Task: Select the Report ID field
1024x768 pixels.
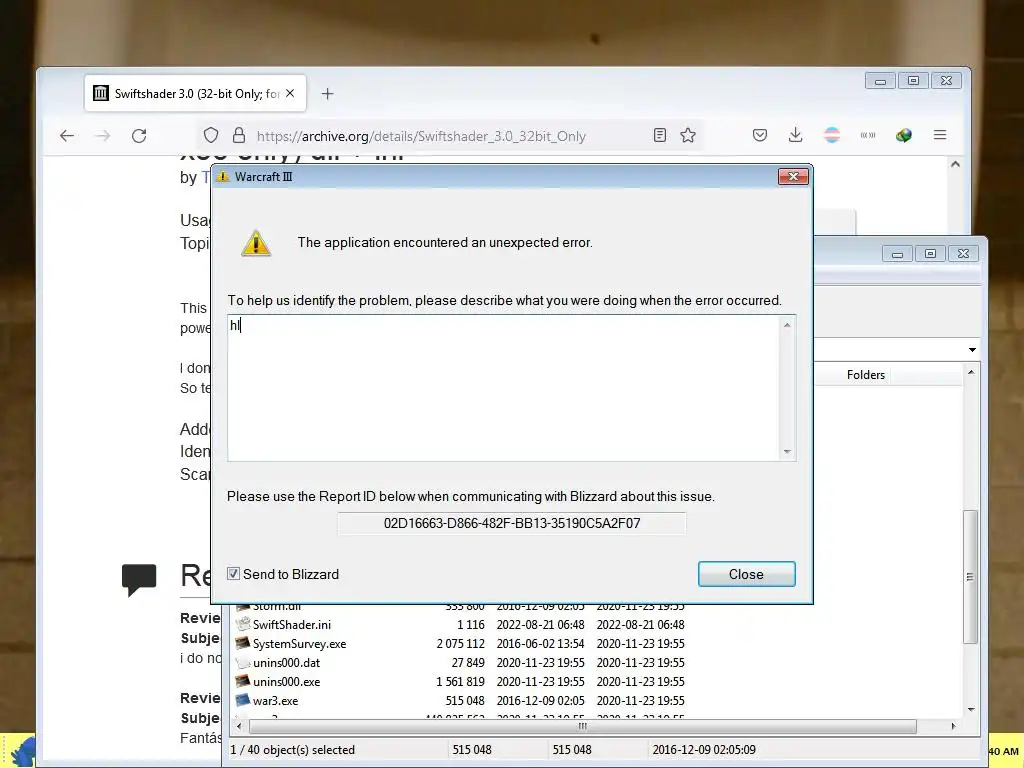Action: 511,523
